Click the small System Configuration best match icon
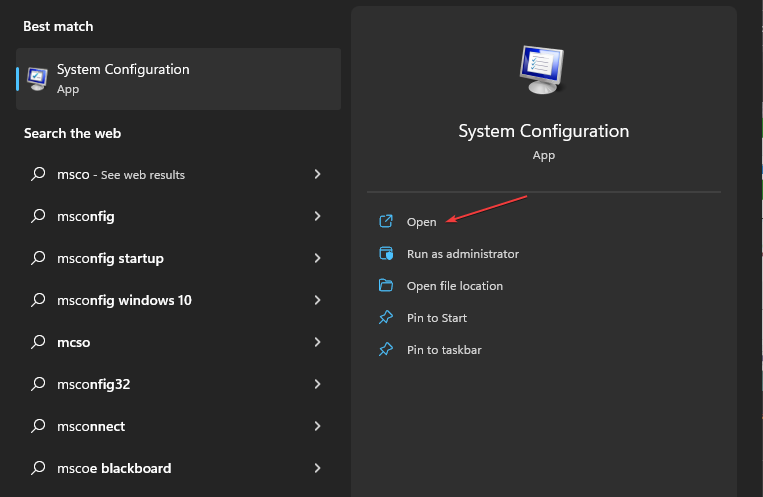 (36, 78)
